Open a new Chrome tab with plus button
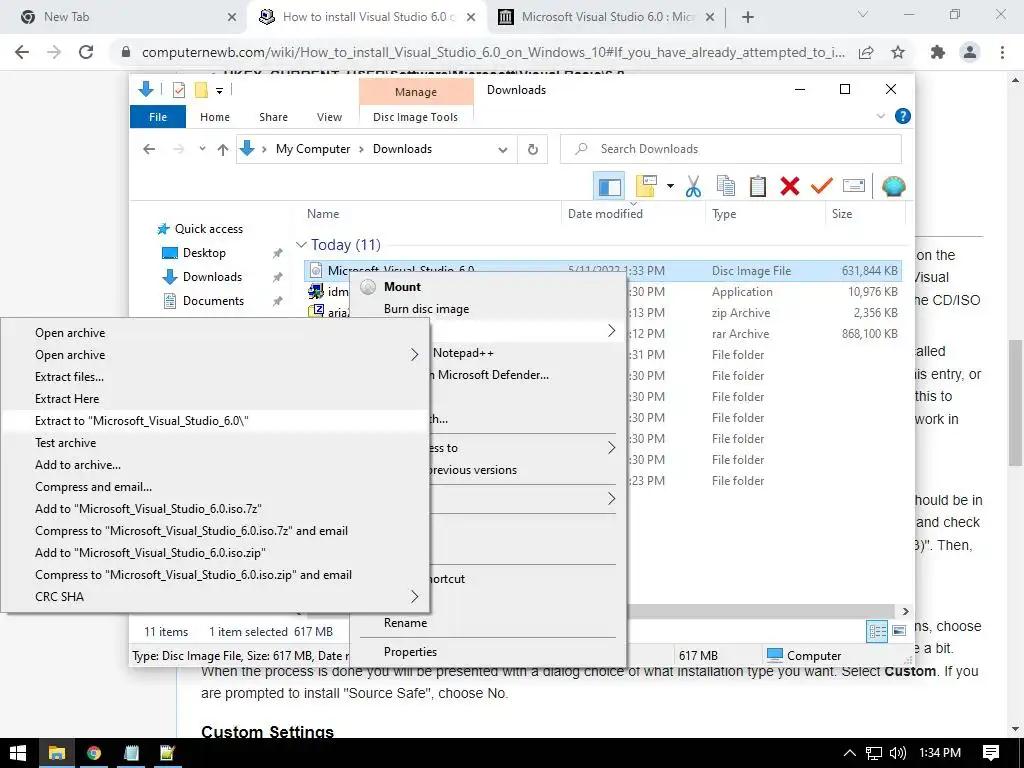 [748, 17]
